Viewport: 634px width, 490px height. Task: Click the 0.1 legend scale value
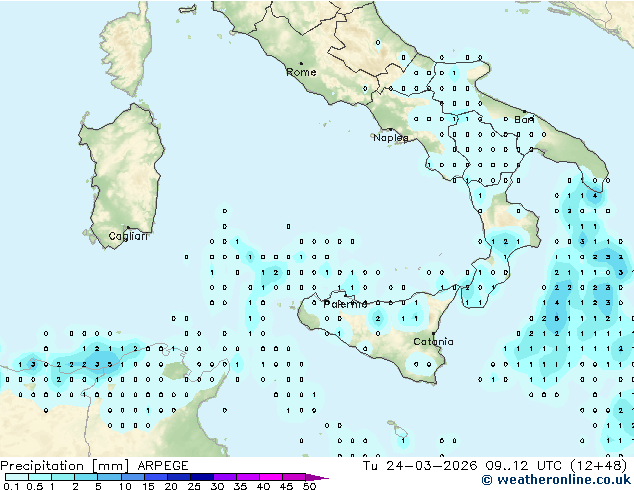(11, 486)
